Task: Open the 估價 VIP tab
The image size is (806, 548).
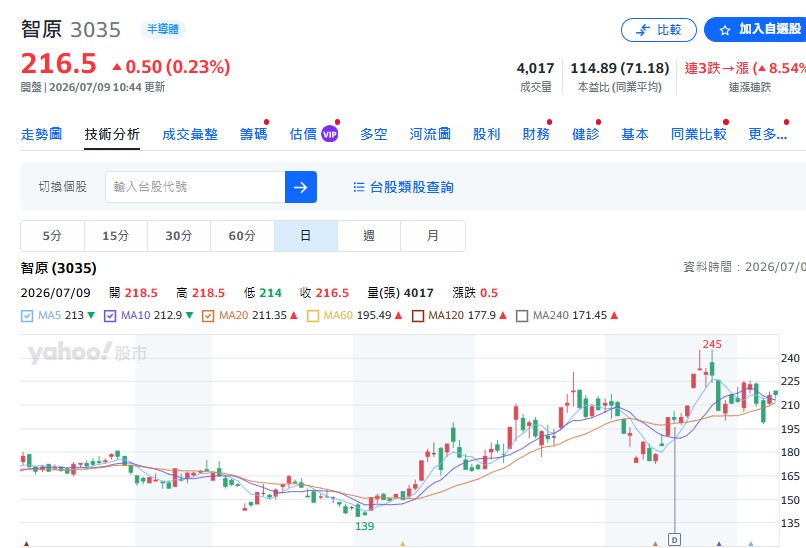Action: click(314, 134)
